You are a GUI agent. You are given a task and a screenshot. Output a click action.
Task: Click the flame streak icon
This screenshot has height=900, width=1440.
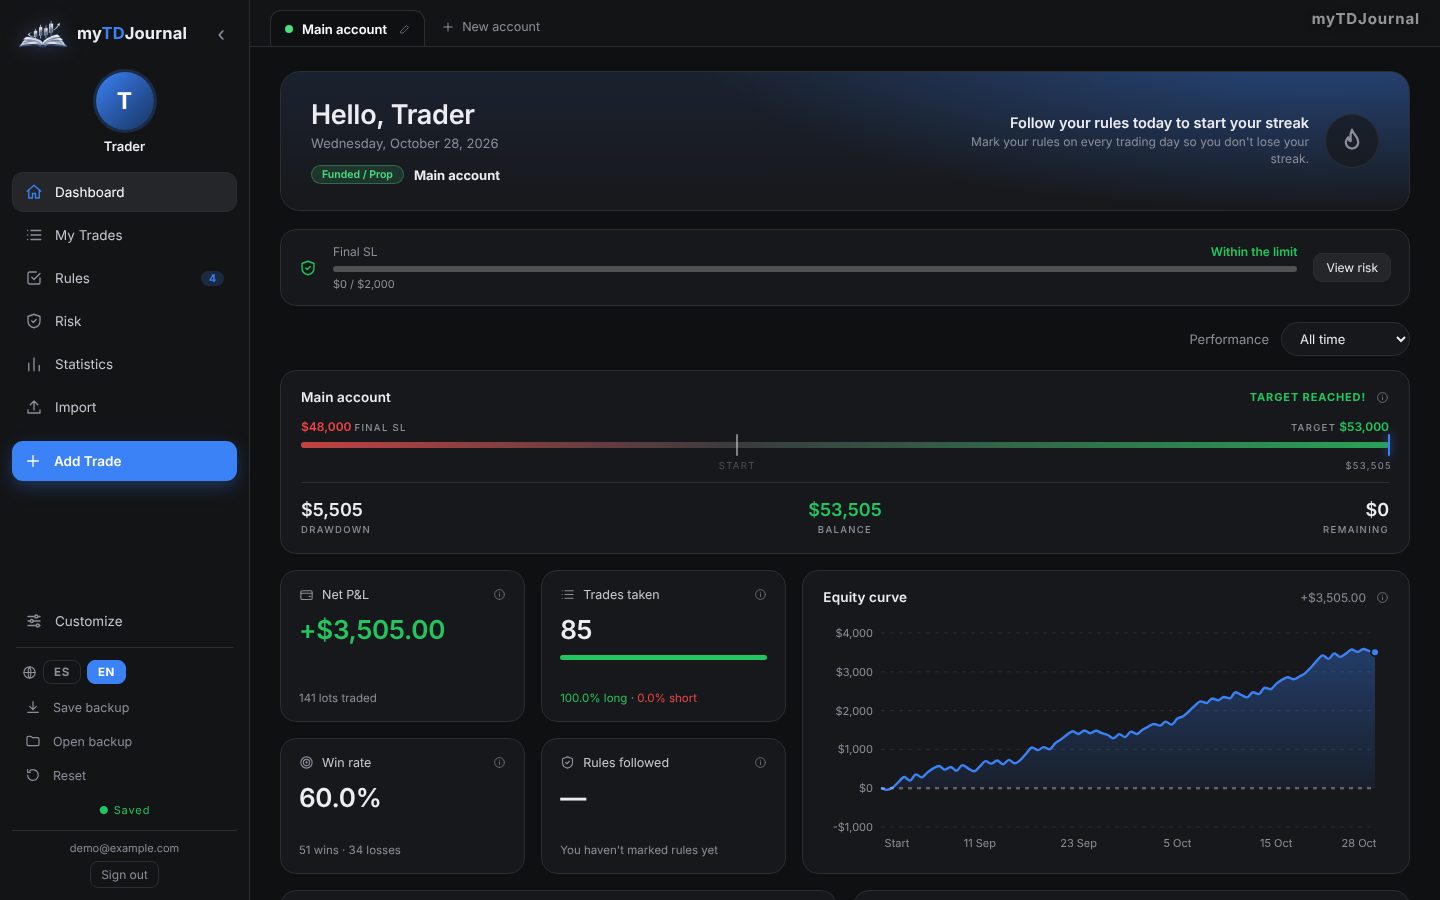click(1352, 140)
